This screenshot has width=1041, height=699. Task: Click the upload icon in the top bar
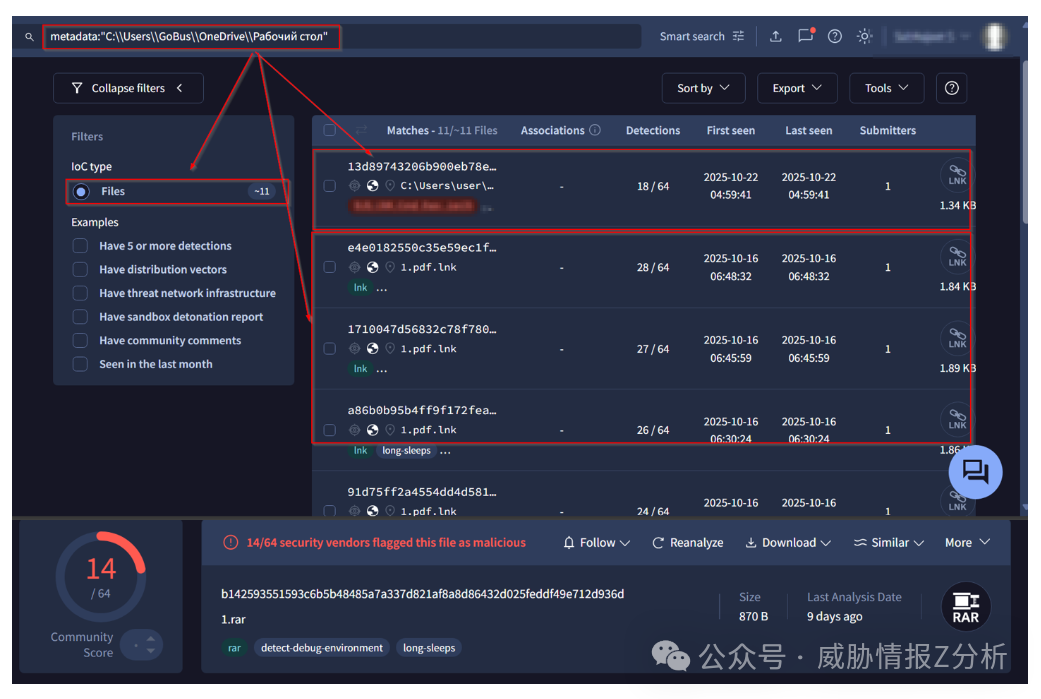(776, 36)
